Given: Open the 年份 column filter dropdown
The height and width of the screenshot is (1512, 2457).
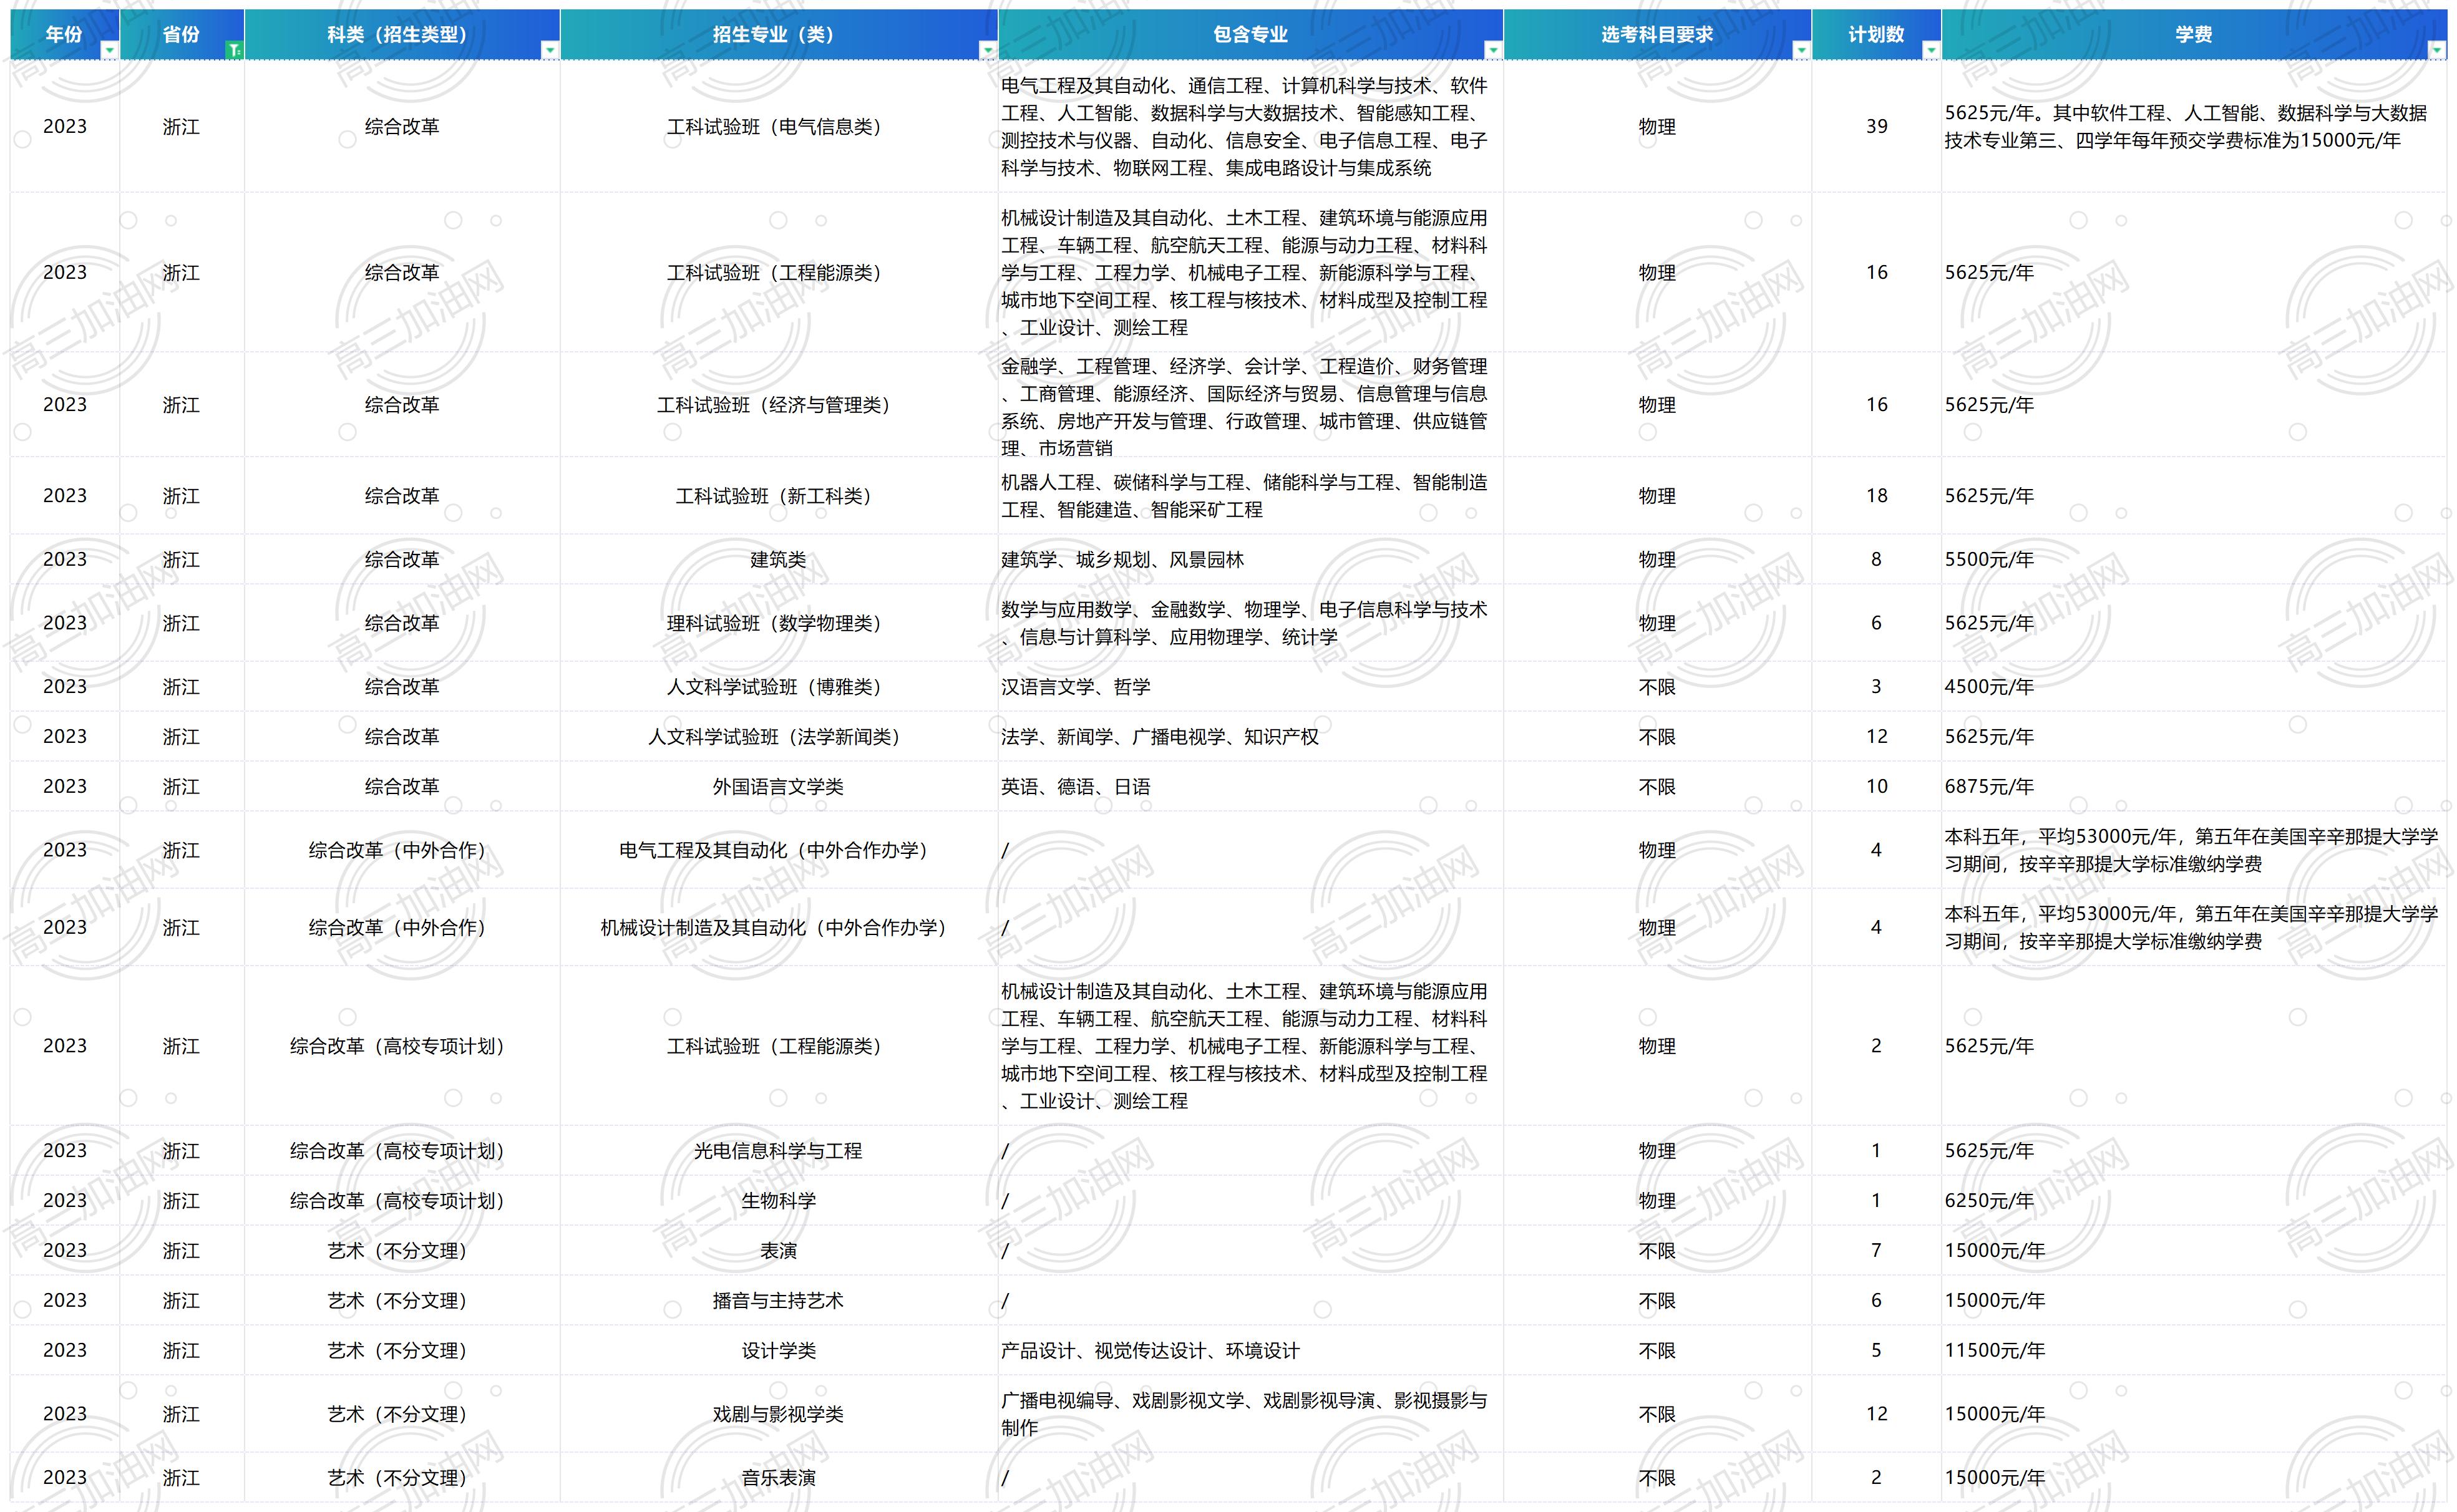Looking at the screenshot, I should (x=110, y=50).
